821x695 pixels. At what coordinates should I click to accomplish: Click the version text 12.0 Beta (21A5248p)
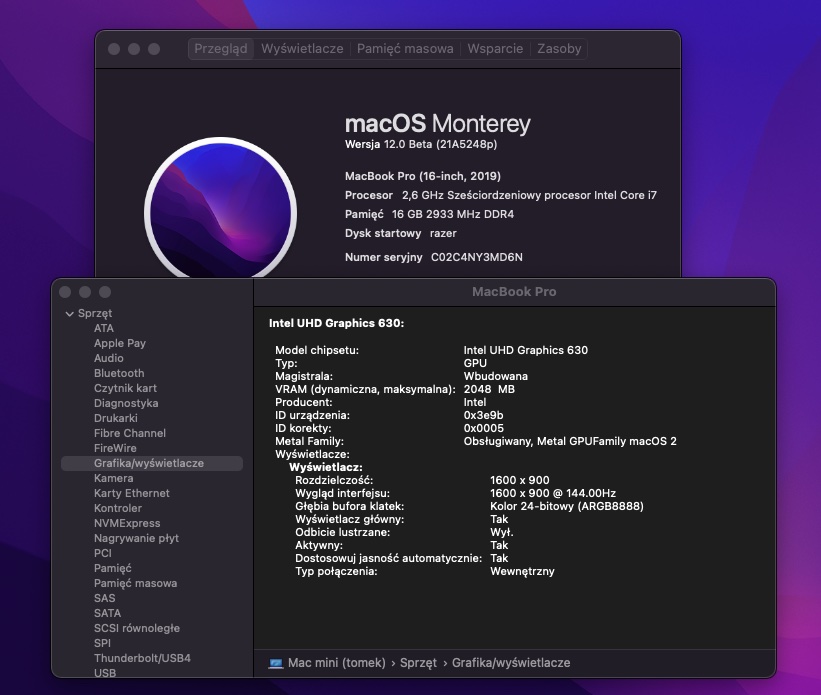[x=440, y=145]
